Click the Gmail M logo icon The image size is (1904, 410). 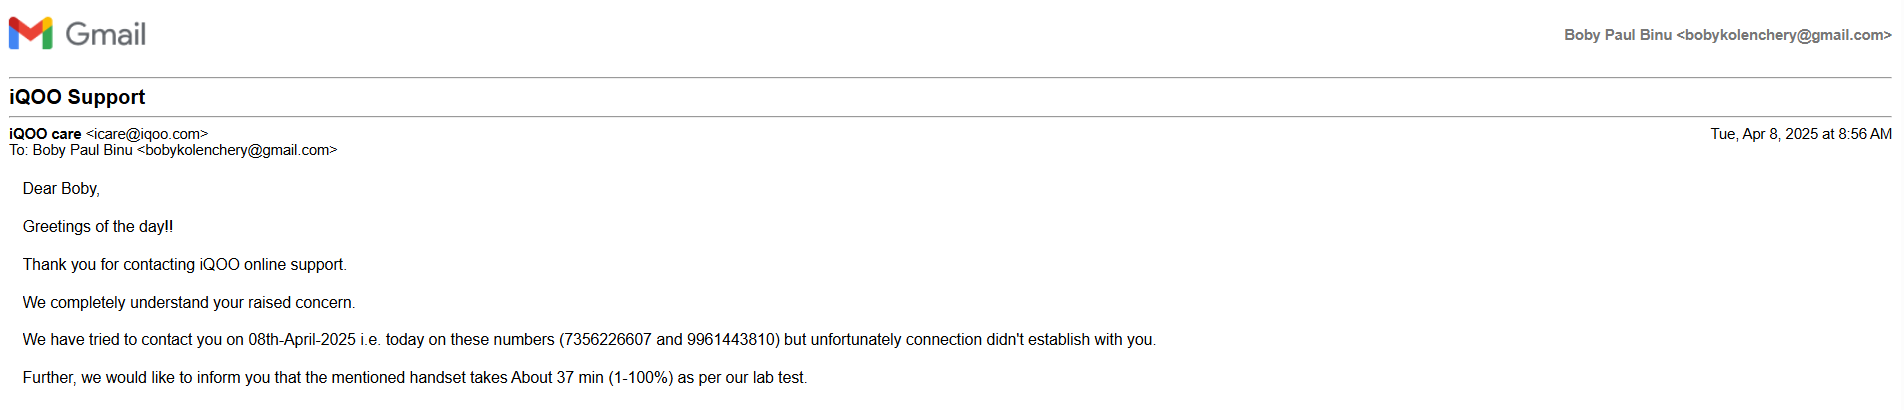click(30, 33)
